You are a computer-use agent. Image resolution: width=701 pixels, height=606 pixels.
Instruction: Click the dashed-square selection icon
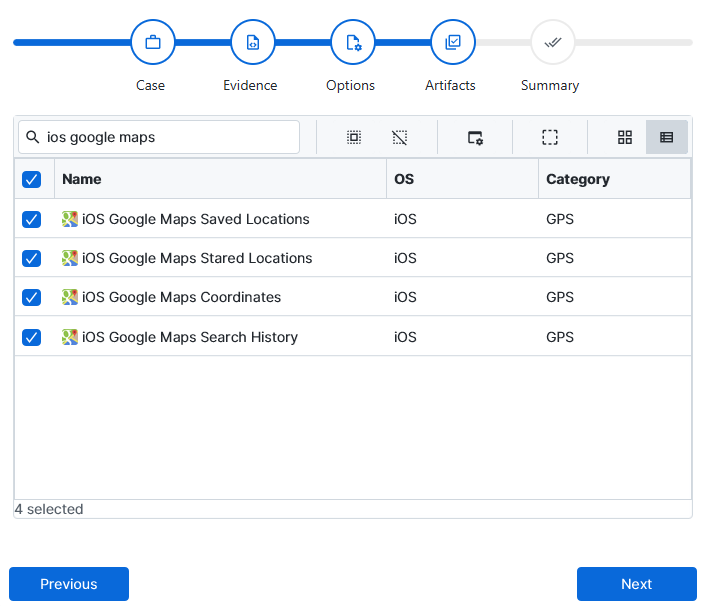point(550,137)
